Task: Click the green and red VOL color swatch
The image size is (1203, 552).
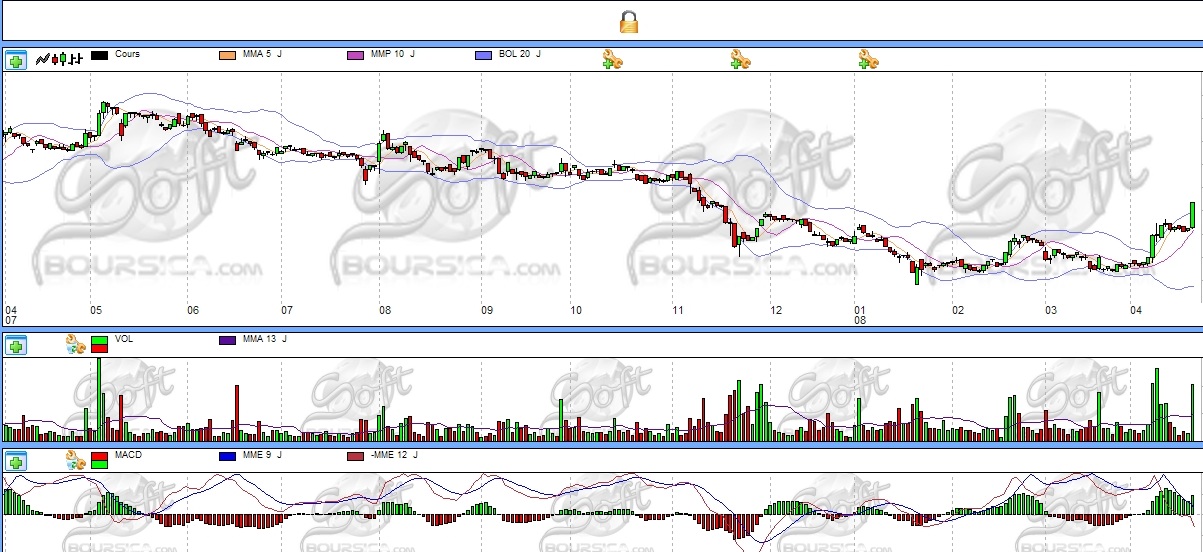Action: [x=99, y=345]
